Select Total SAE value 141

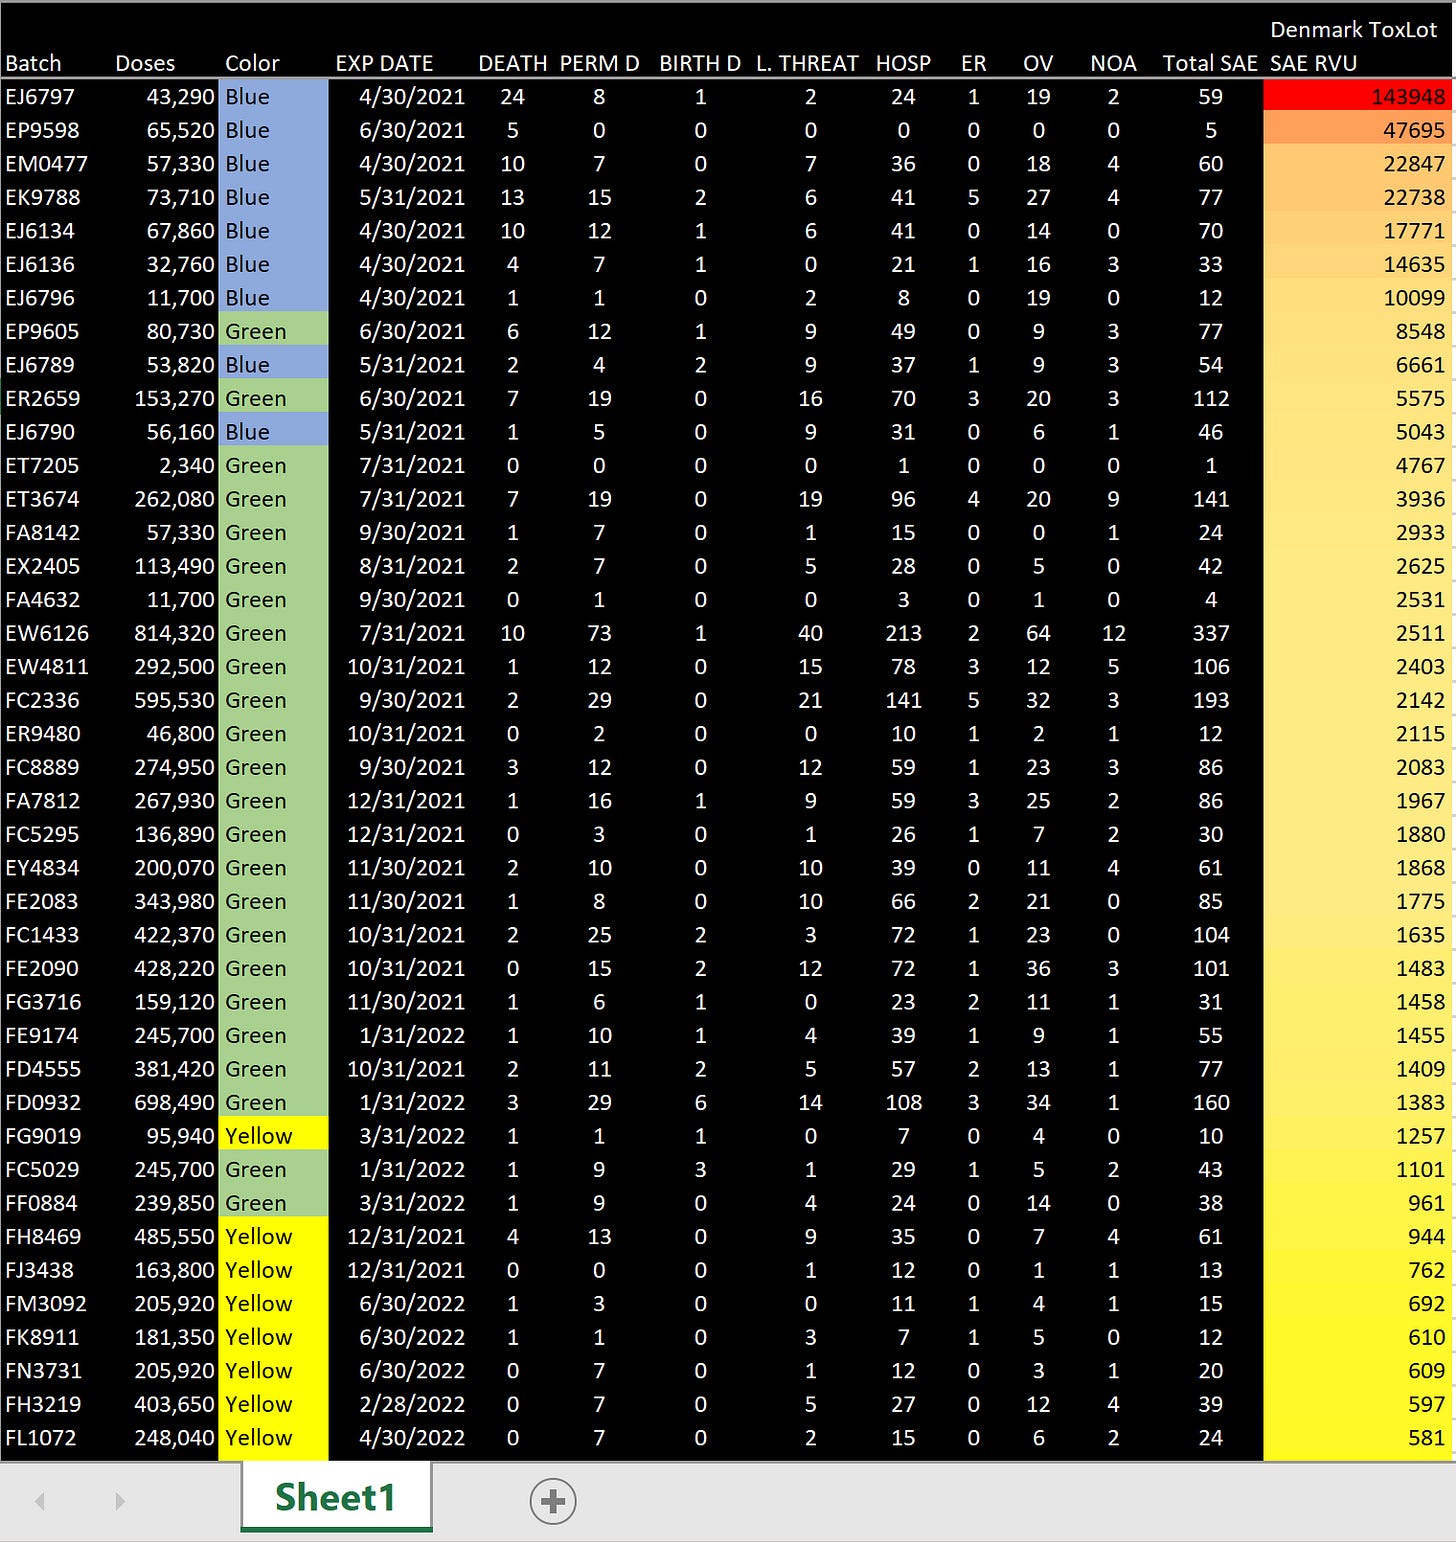1210,499
